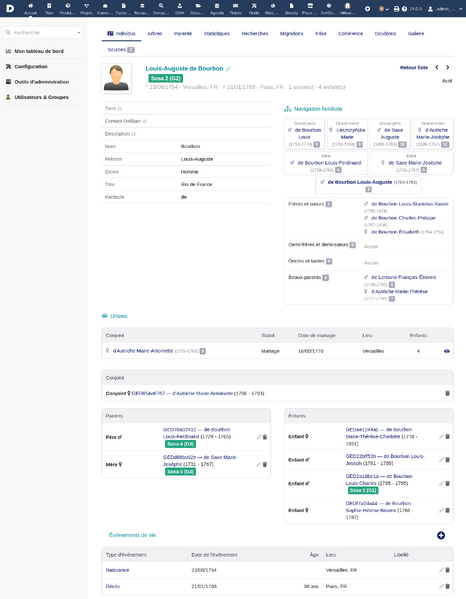The height and width of the screenshot is (599, 466).
Task: Open sister de Bourbon Élisabeth link
Action: (395, 232)
